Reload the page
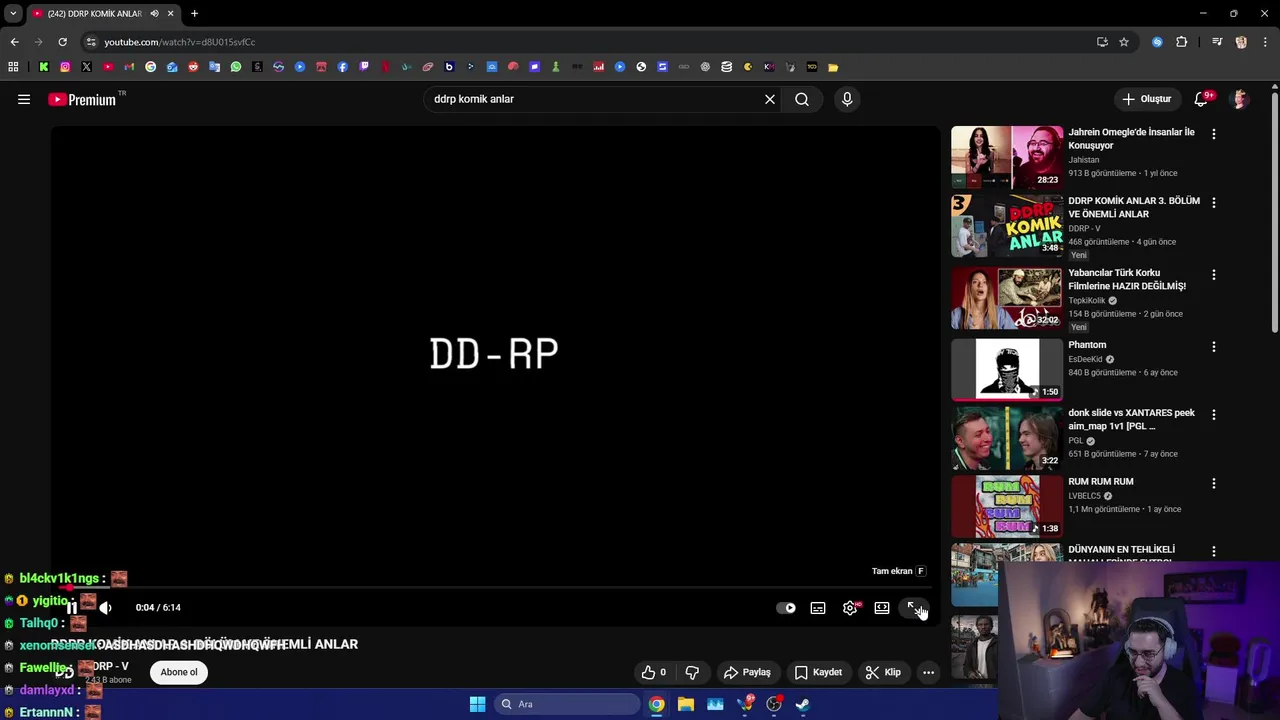This screenshot has height=720, width=1280. [62, 42]
